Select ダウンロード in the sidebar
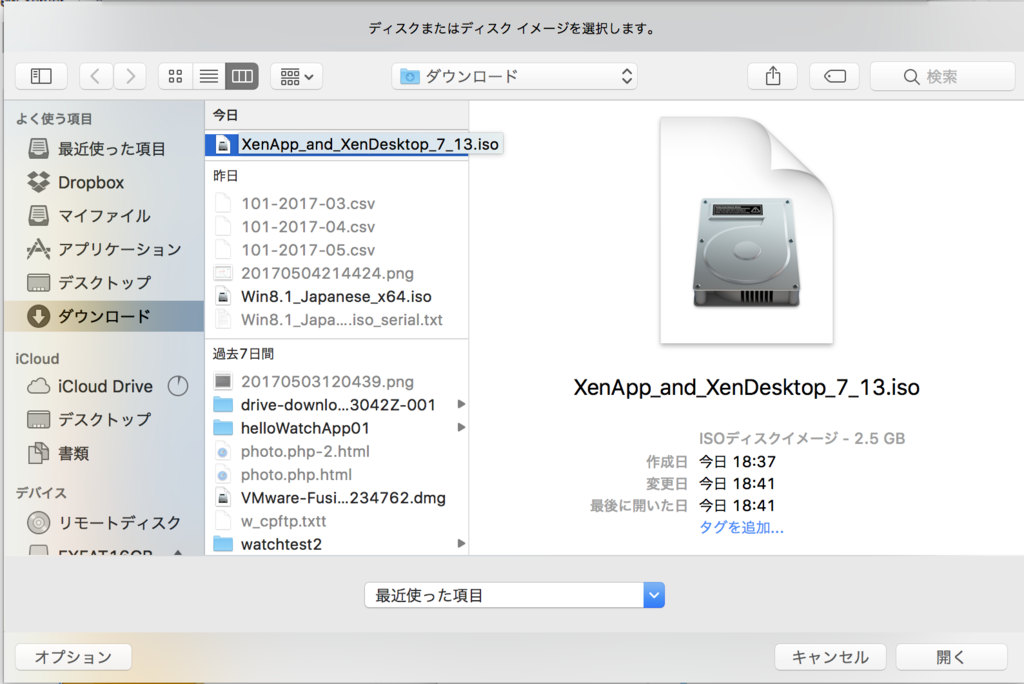Screen dimensions: 1024x684 coord(104,316)
